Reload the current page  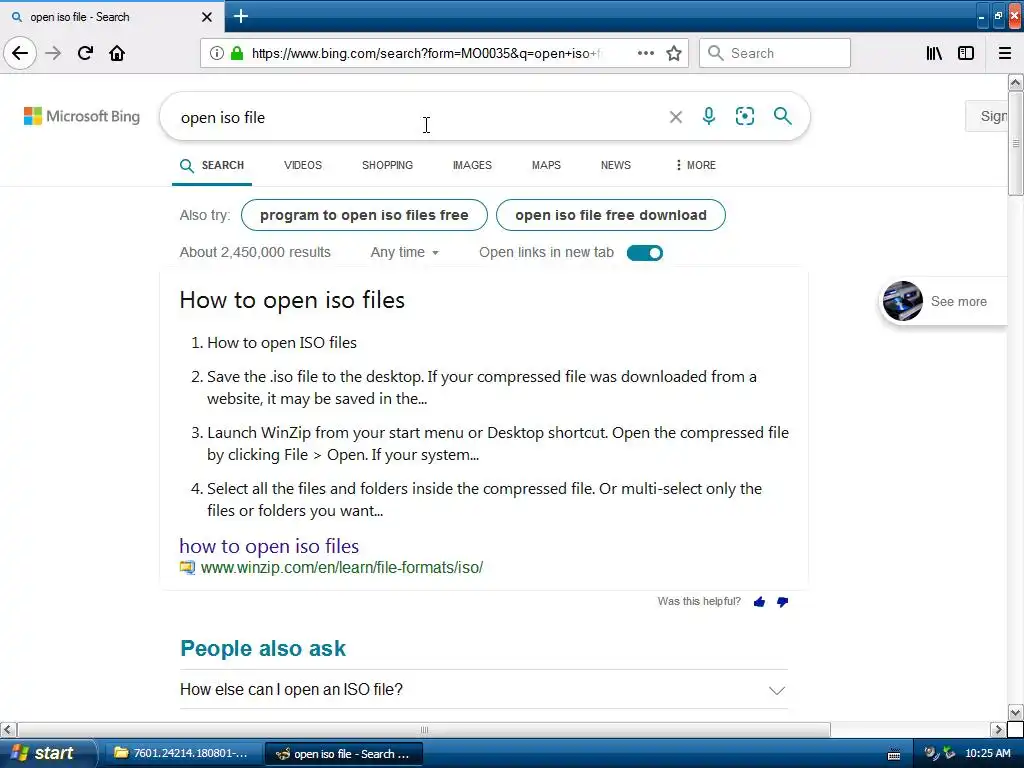(x=85, y=53)
